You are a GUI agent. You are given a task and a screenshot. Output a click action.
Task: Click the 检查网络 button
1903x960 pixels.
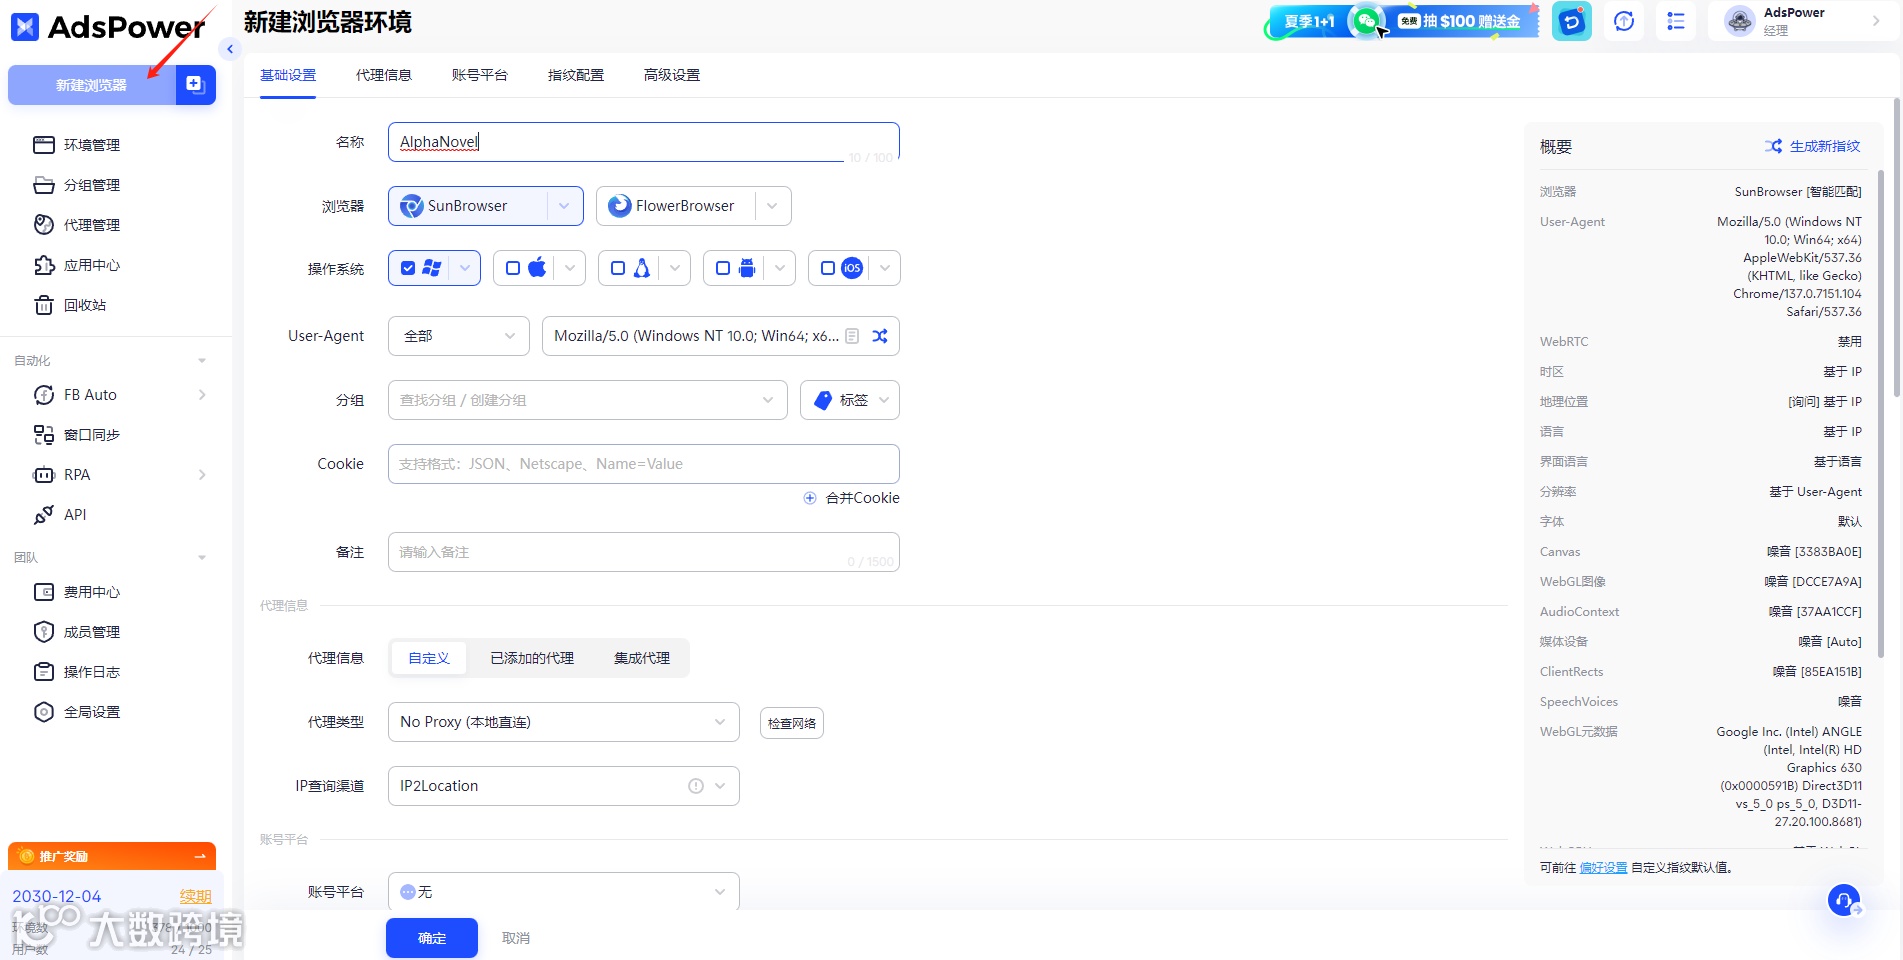point(792,723)
